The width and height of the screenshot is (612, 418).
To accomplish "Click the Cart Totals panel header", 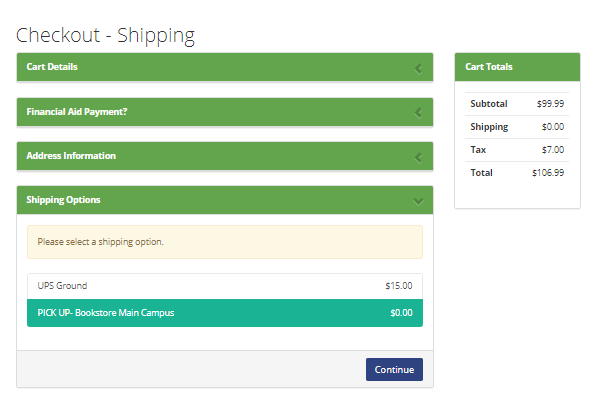I will [x=517, y=67].
